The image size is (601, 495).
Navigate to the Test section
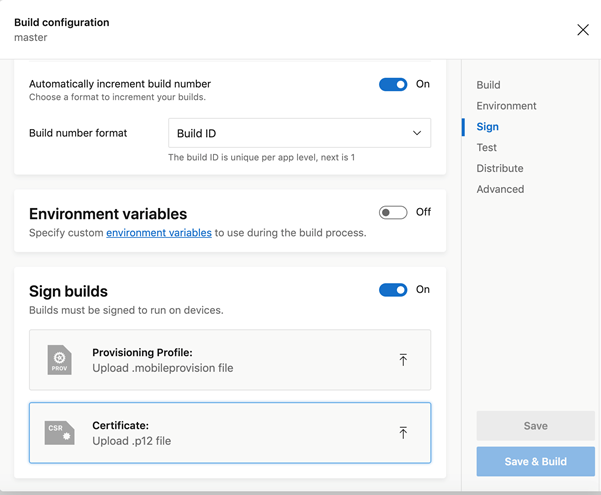click(486, 148)
